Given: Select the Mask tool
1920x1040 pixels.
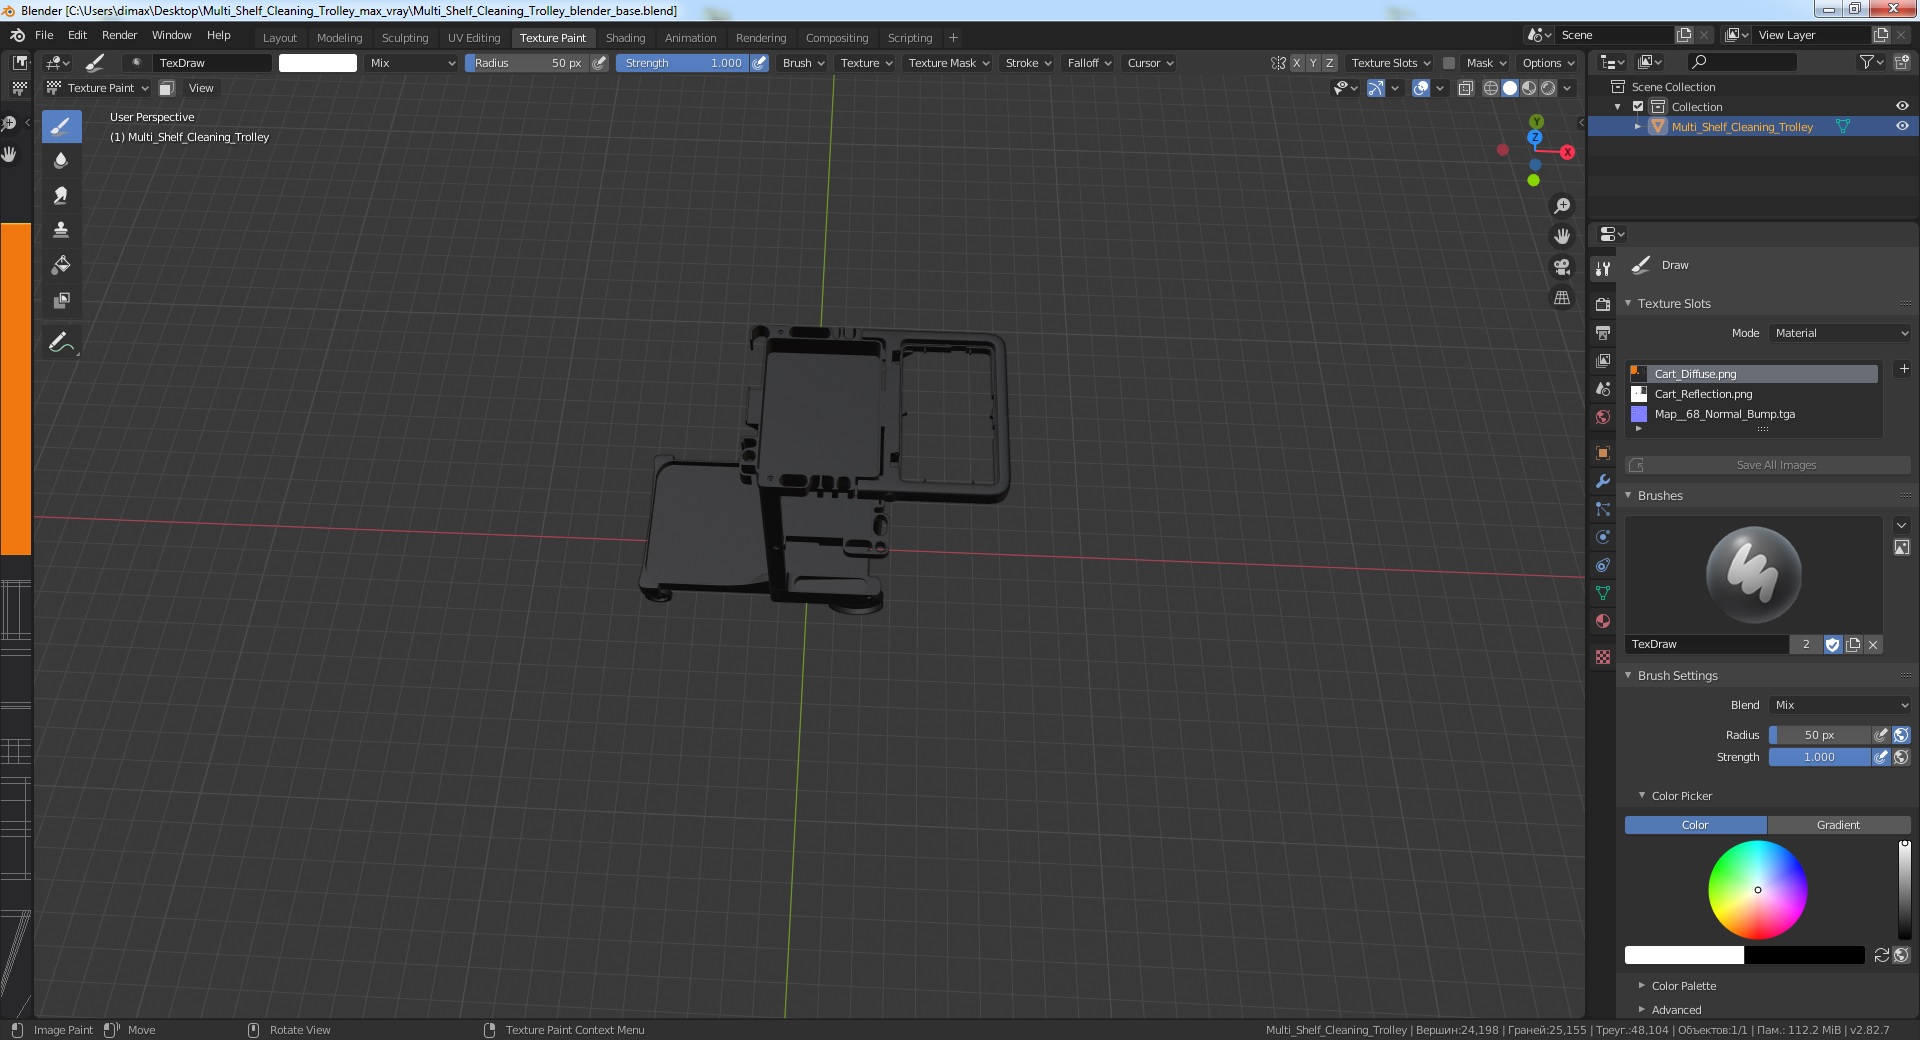Looking at the screenshot, I should tap(61, 300).
